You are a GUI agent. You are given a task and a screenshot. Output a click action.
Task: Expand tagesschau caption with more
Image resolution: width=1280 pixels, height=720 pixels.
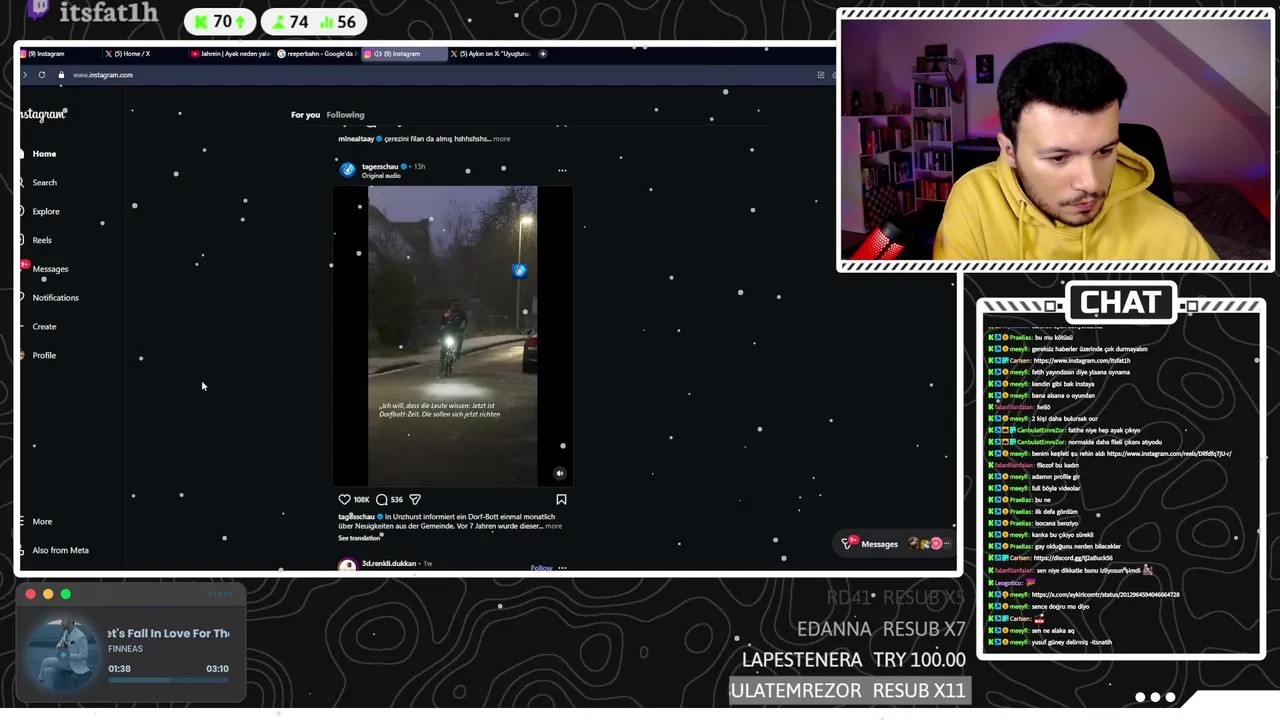click(x=553, y=526)
